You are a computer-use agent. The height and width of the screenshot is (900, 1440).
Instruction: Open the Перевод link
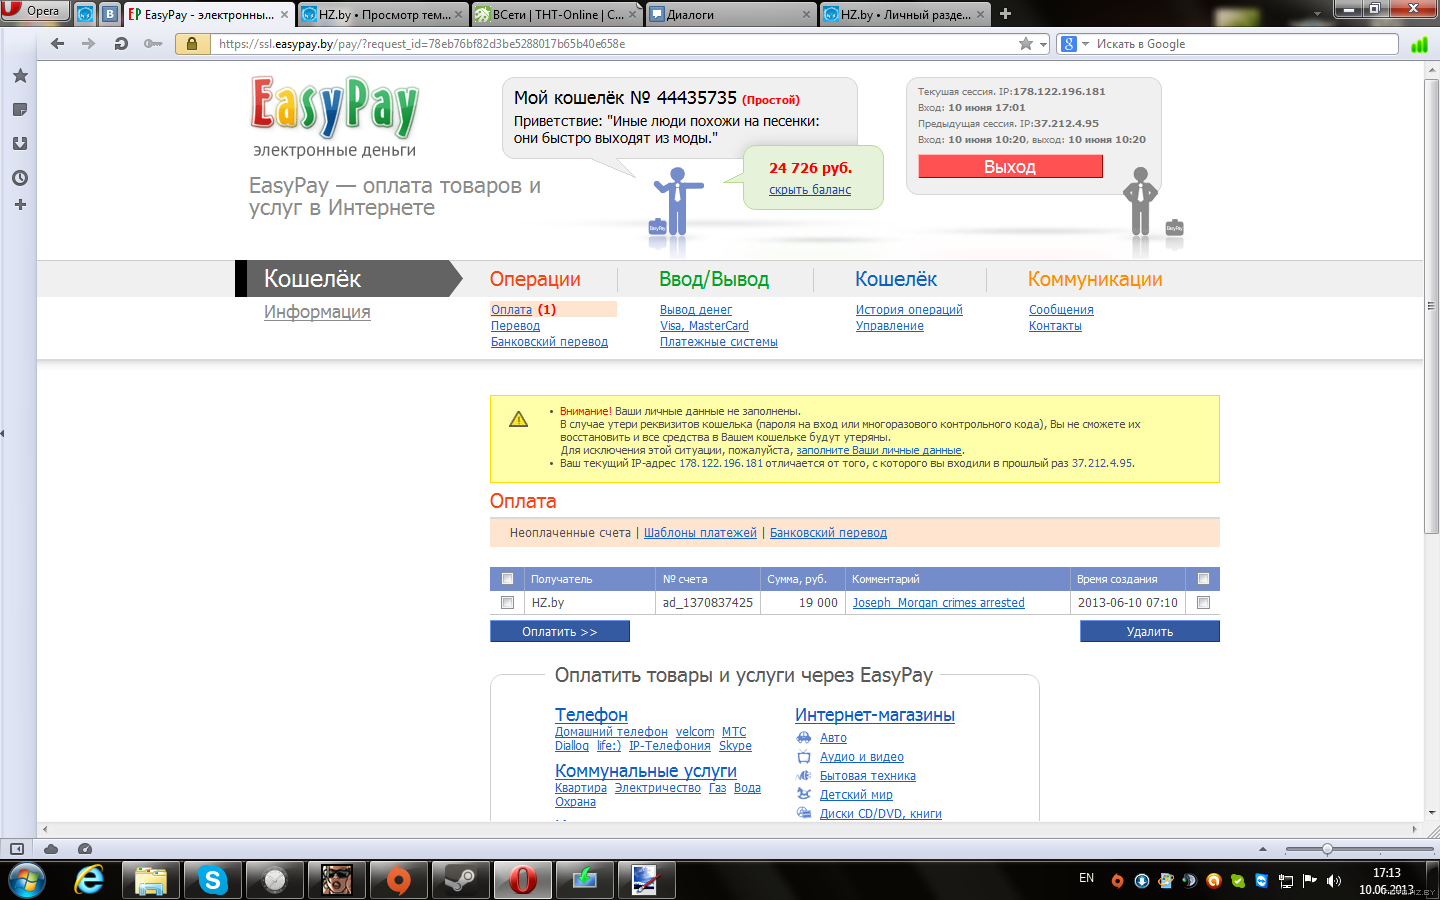[x=515, y=326]
